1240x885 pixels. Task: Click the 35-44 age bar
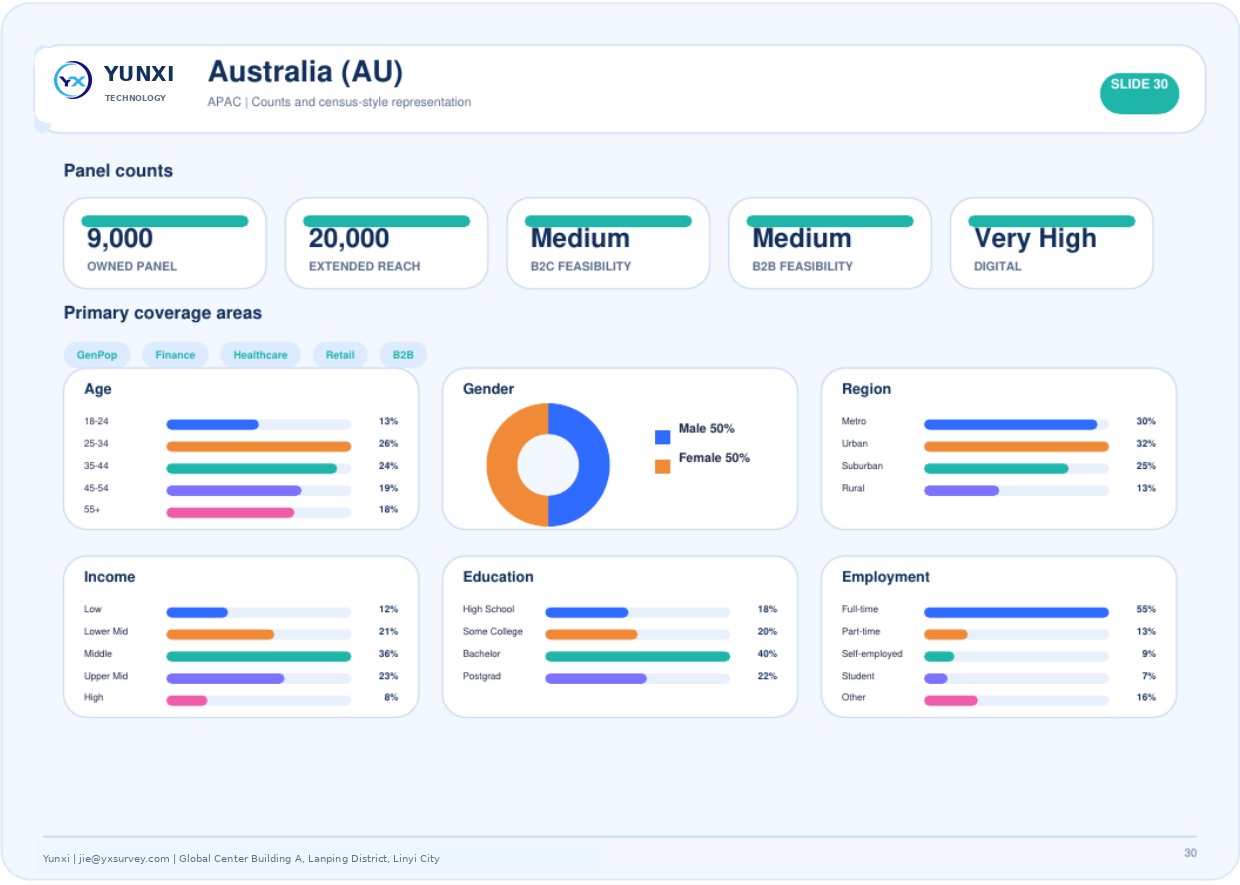(x=251, y=469)
